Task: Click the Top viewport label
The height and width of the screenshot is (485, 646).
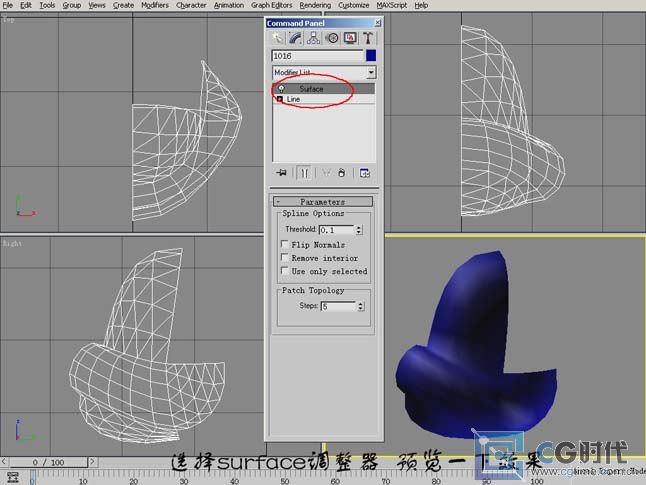Action: pyautogui.click(x=8, y=19)
